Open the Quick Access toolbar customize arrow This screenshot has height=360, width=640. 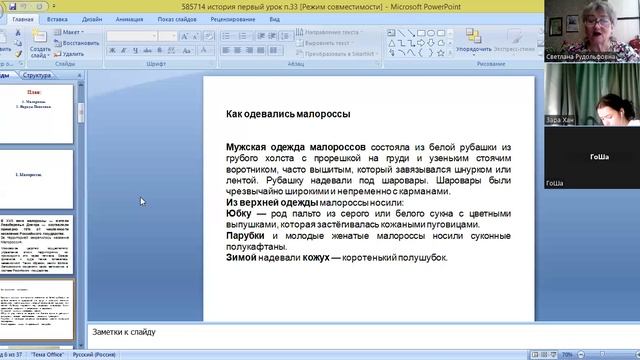[x=53, y=7]
